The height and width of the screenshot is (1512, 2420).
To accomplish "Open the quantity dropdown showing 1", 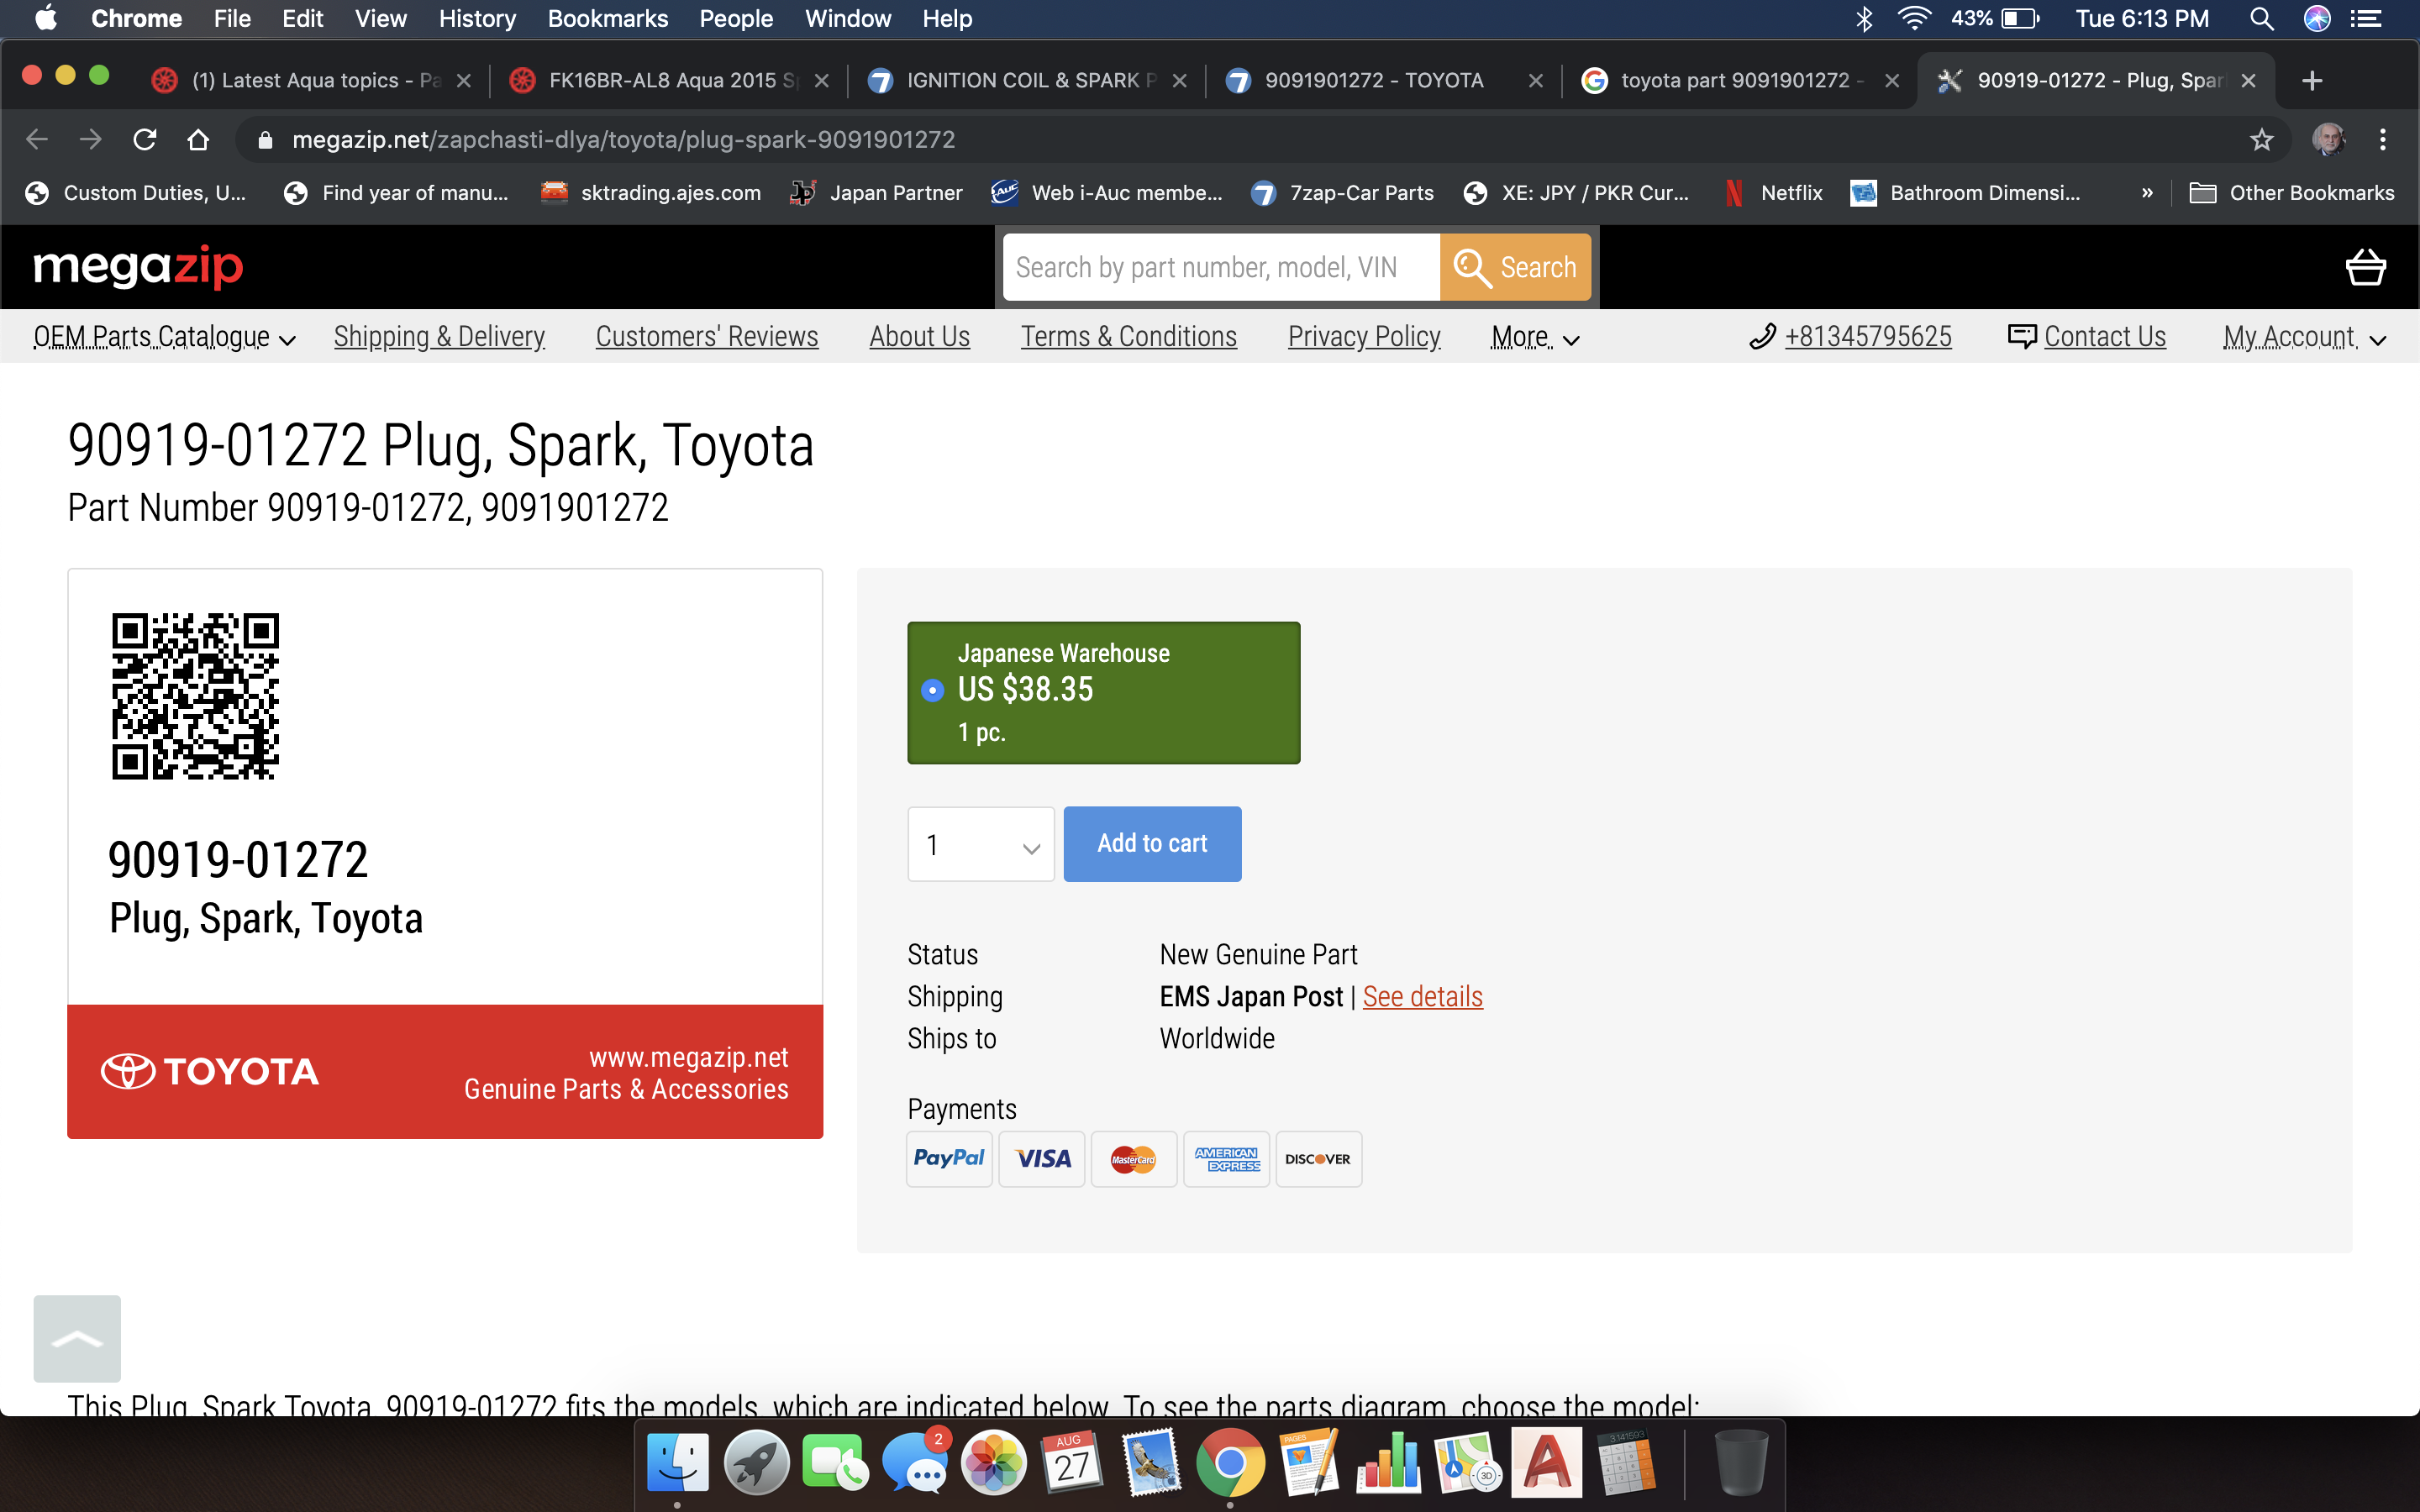I will (981, 844).
